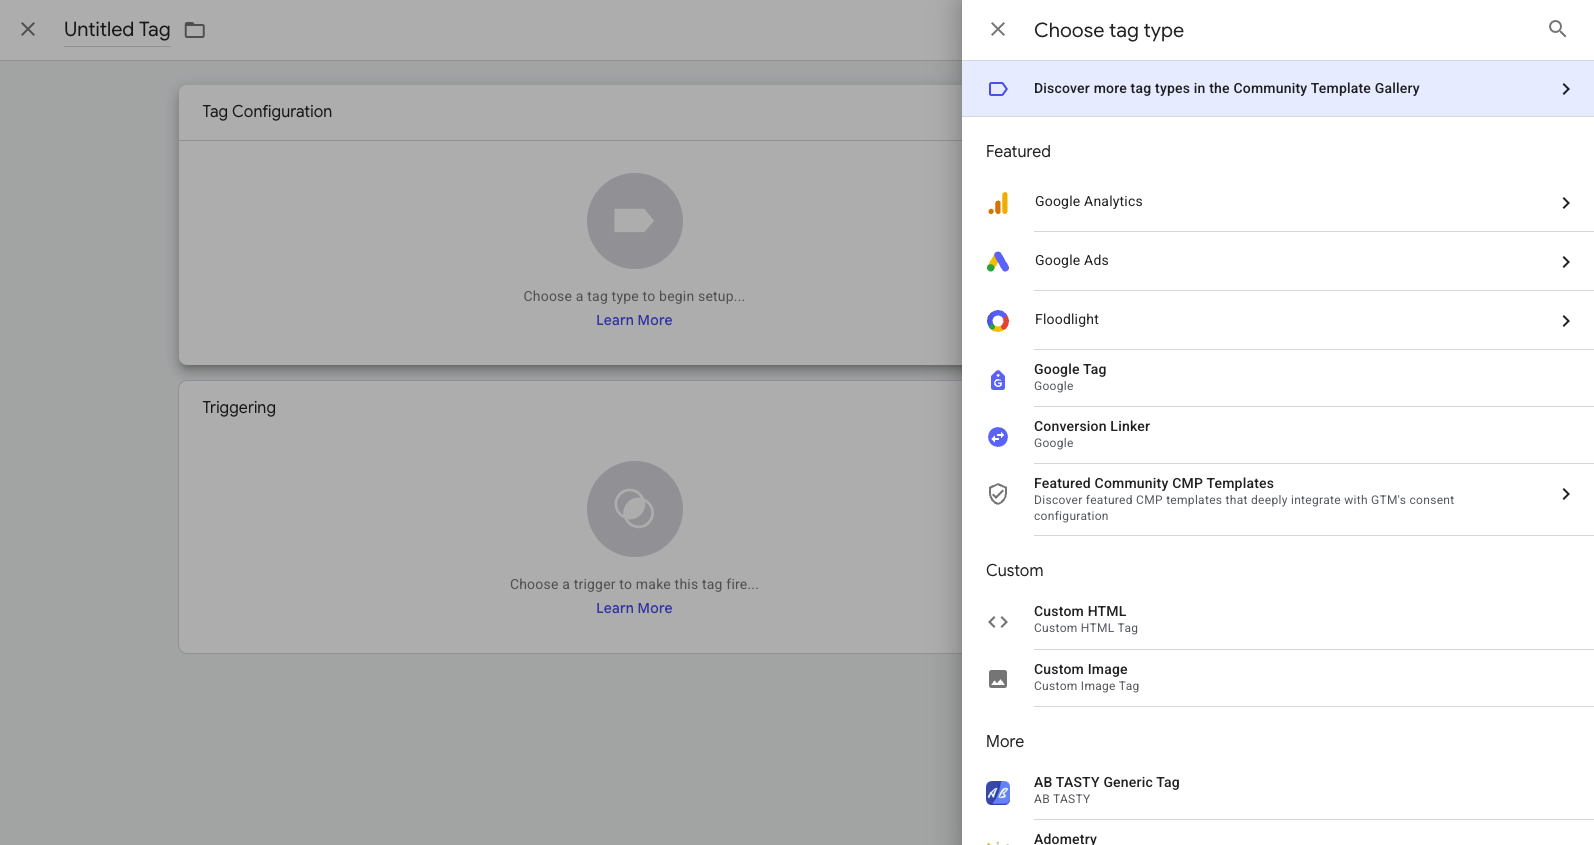Close the Untitled Tag editor
The height and width of the screenshot is (845, 1594).
coord(28,29)
